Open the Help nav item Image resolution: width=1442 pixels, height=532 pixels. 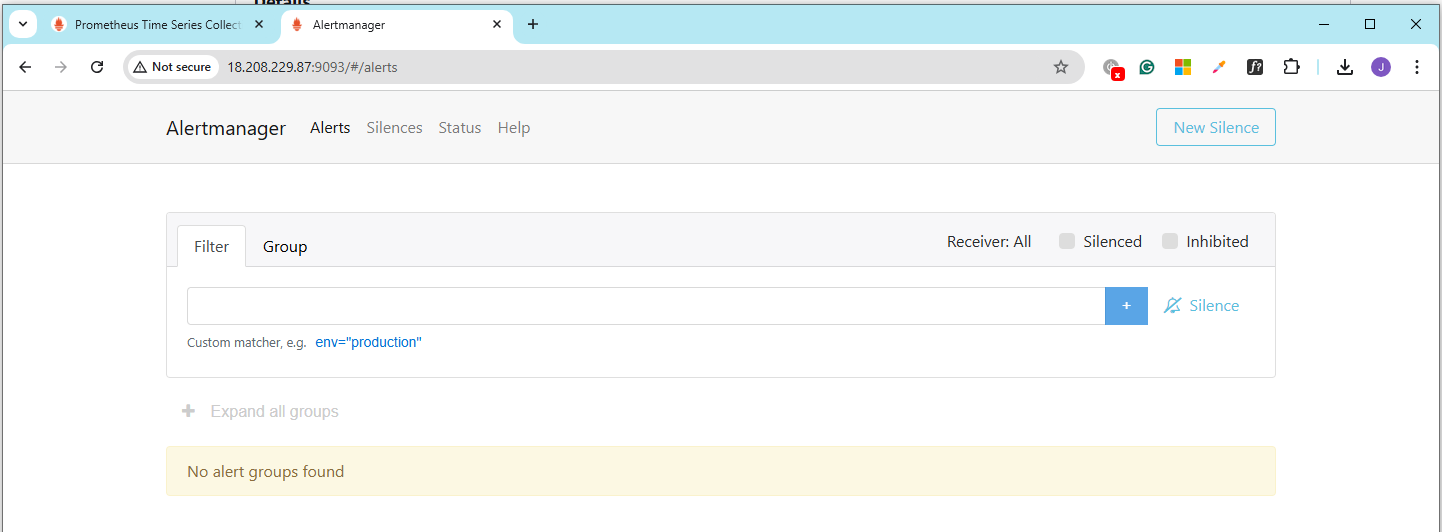pyautogui.click(x=514, y=128)
